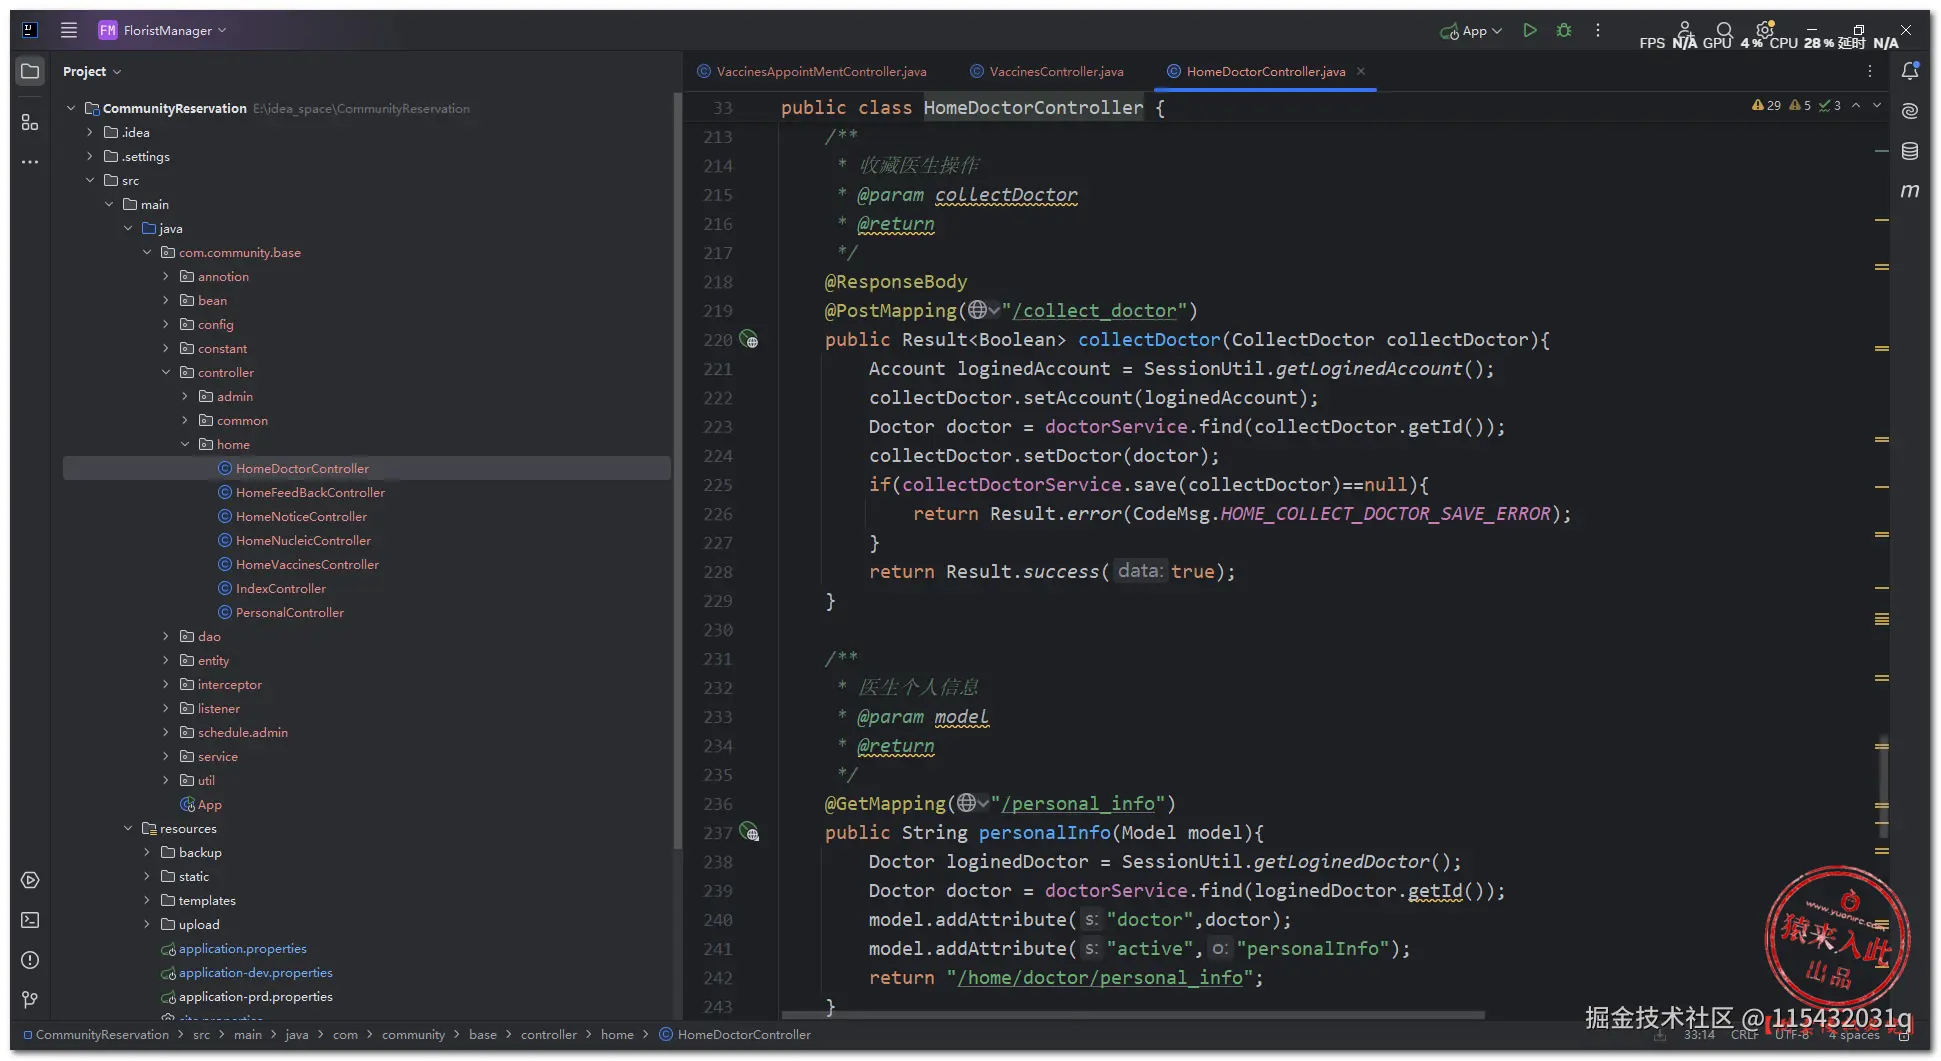This screenshot has width=1941, height=1061.
Task: Open the Notifications bell
Action: (1910, 71)
